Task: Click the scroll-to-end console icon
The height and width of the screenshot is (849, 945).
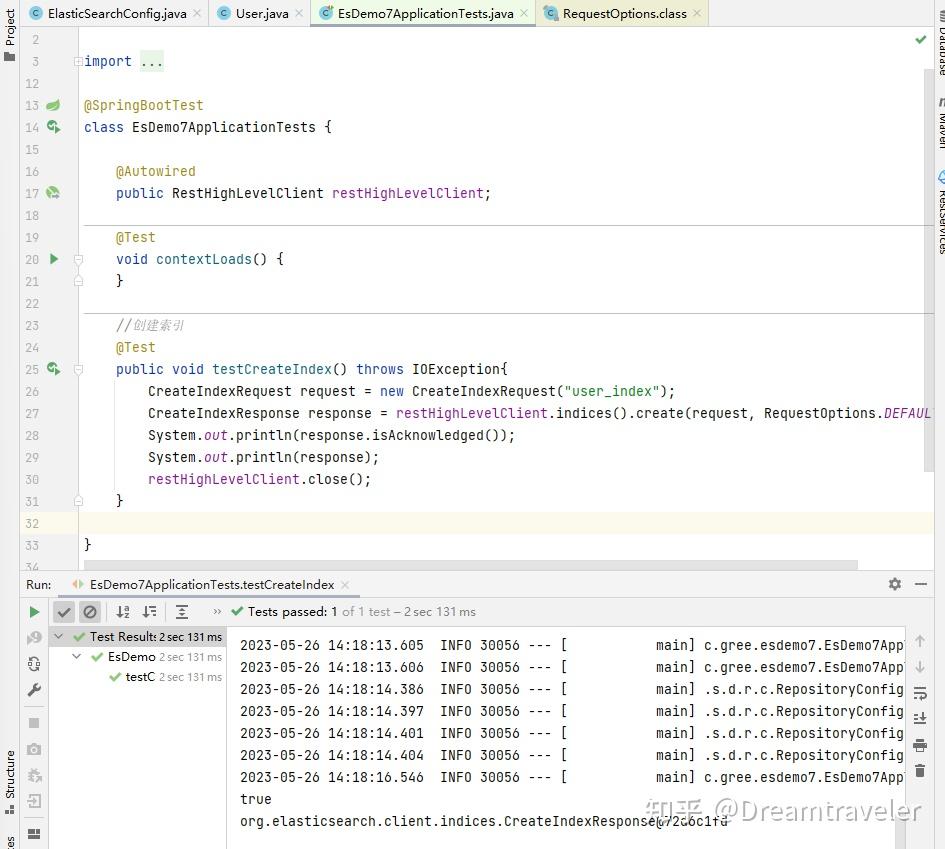Action: pyautogui.click(x=920, y=719)
